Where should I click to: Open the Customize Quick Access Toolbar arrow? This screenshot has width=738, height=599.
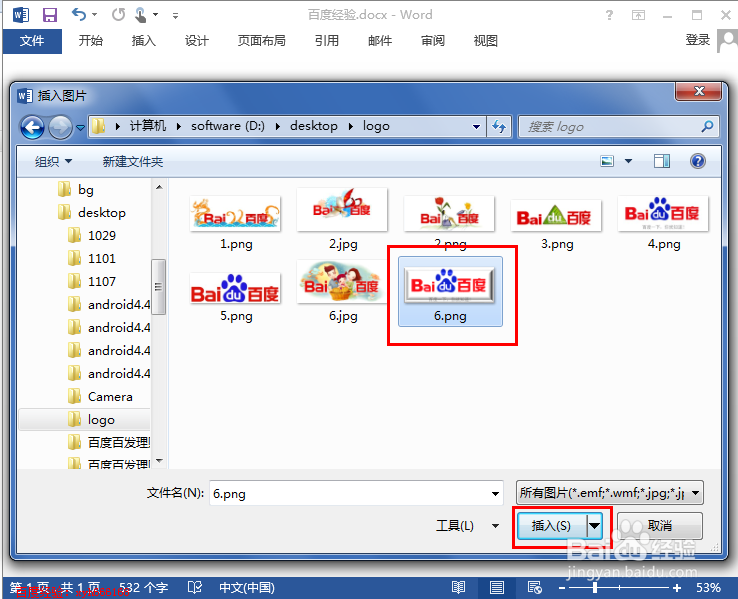click(x=176, y=16)
